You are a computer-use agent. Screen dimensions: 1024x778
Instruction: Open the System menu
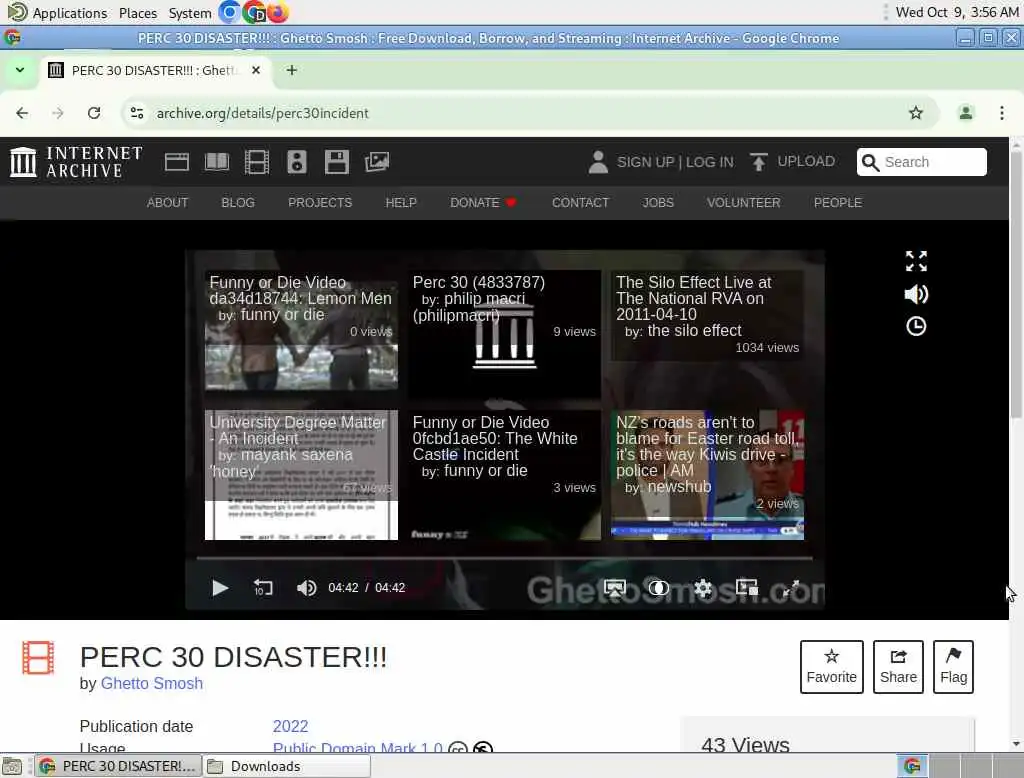point(189,13)
